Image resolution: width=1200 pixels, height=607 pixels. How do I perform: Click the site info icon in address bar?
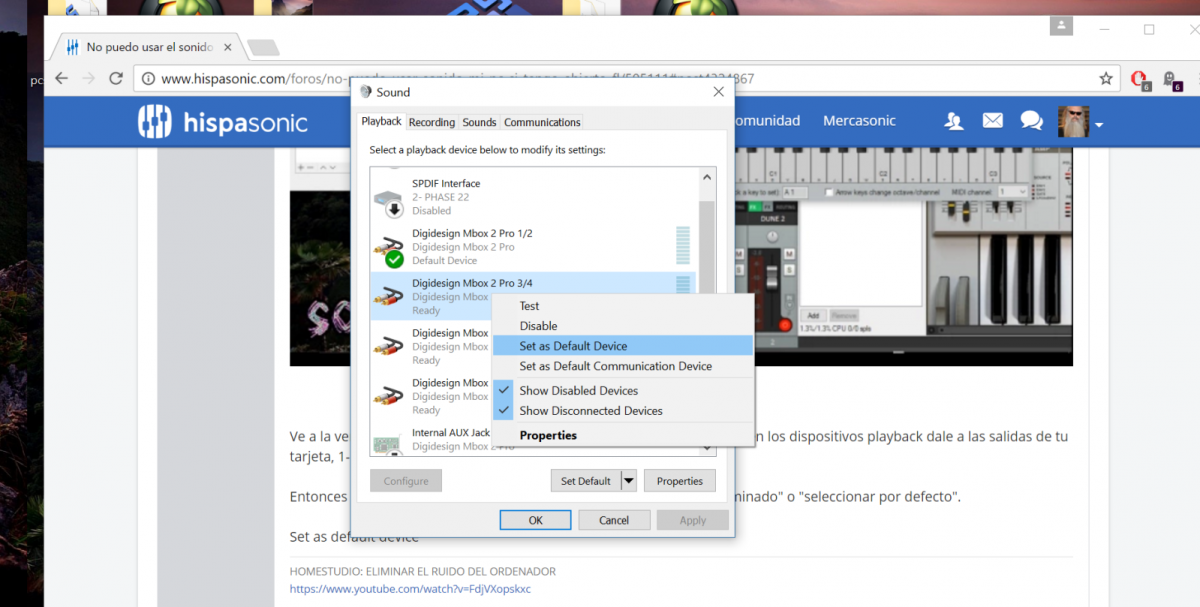148,78
